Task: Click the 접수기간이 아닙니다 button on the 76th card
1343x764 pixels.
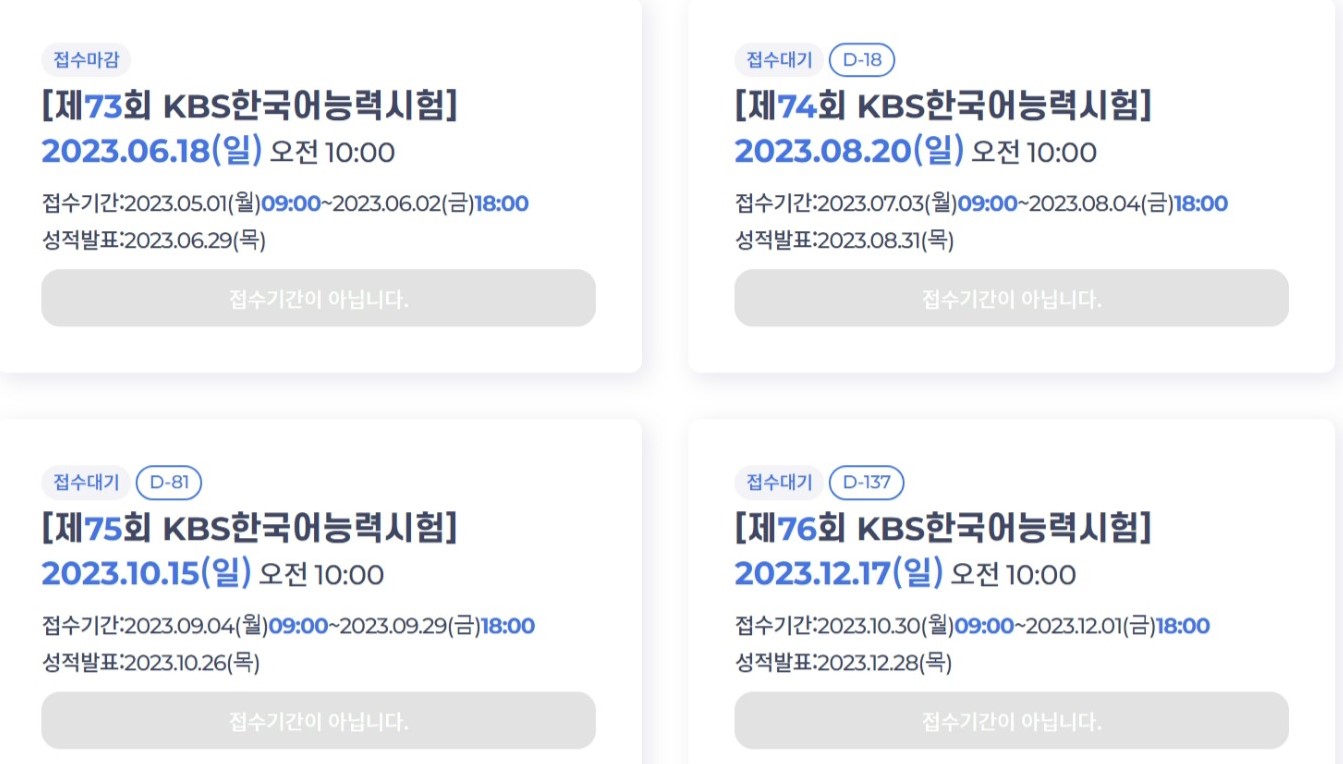Action: tap(1012, 720)
